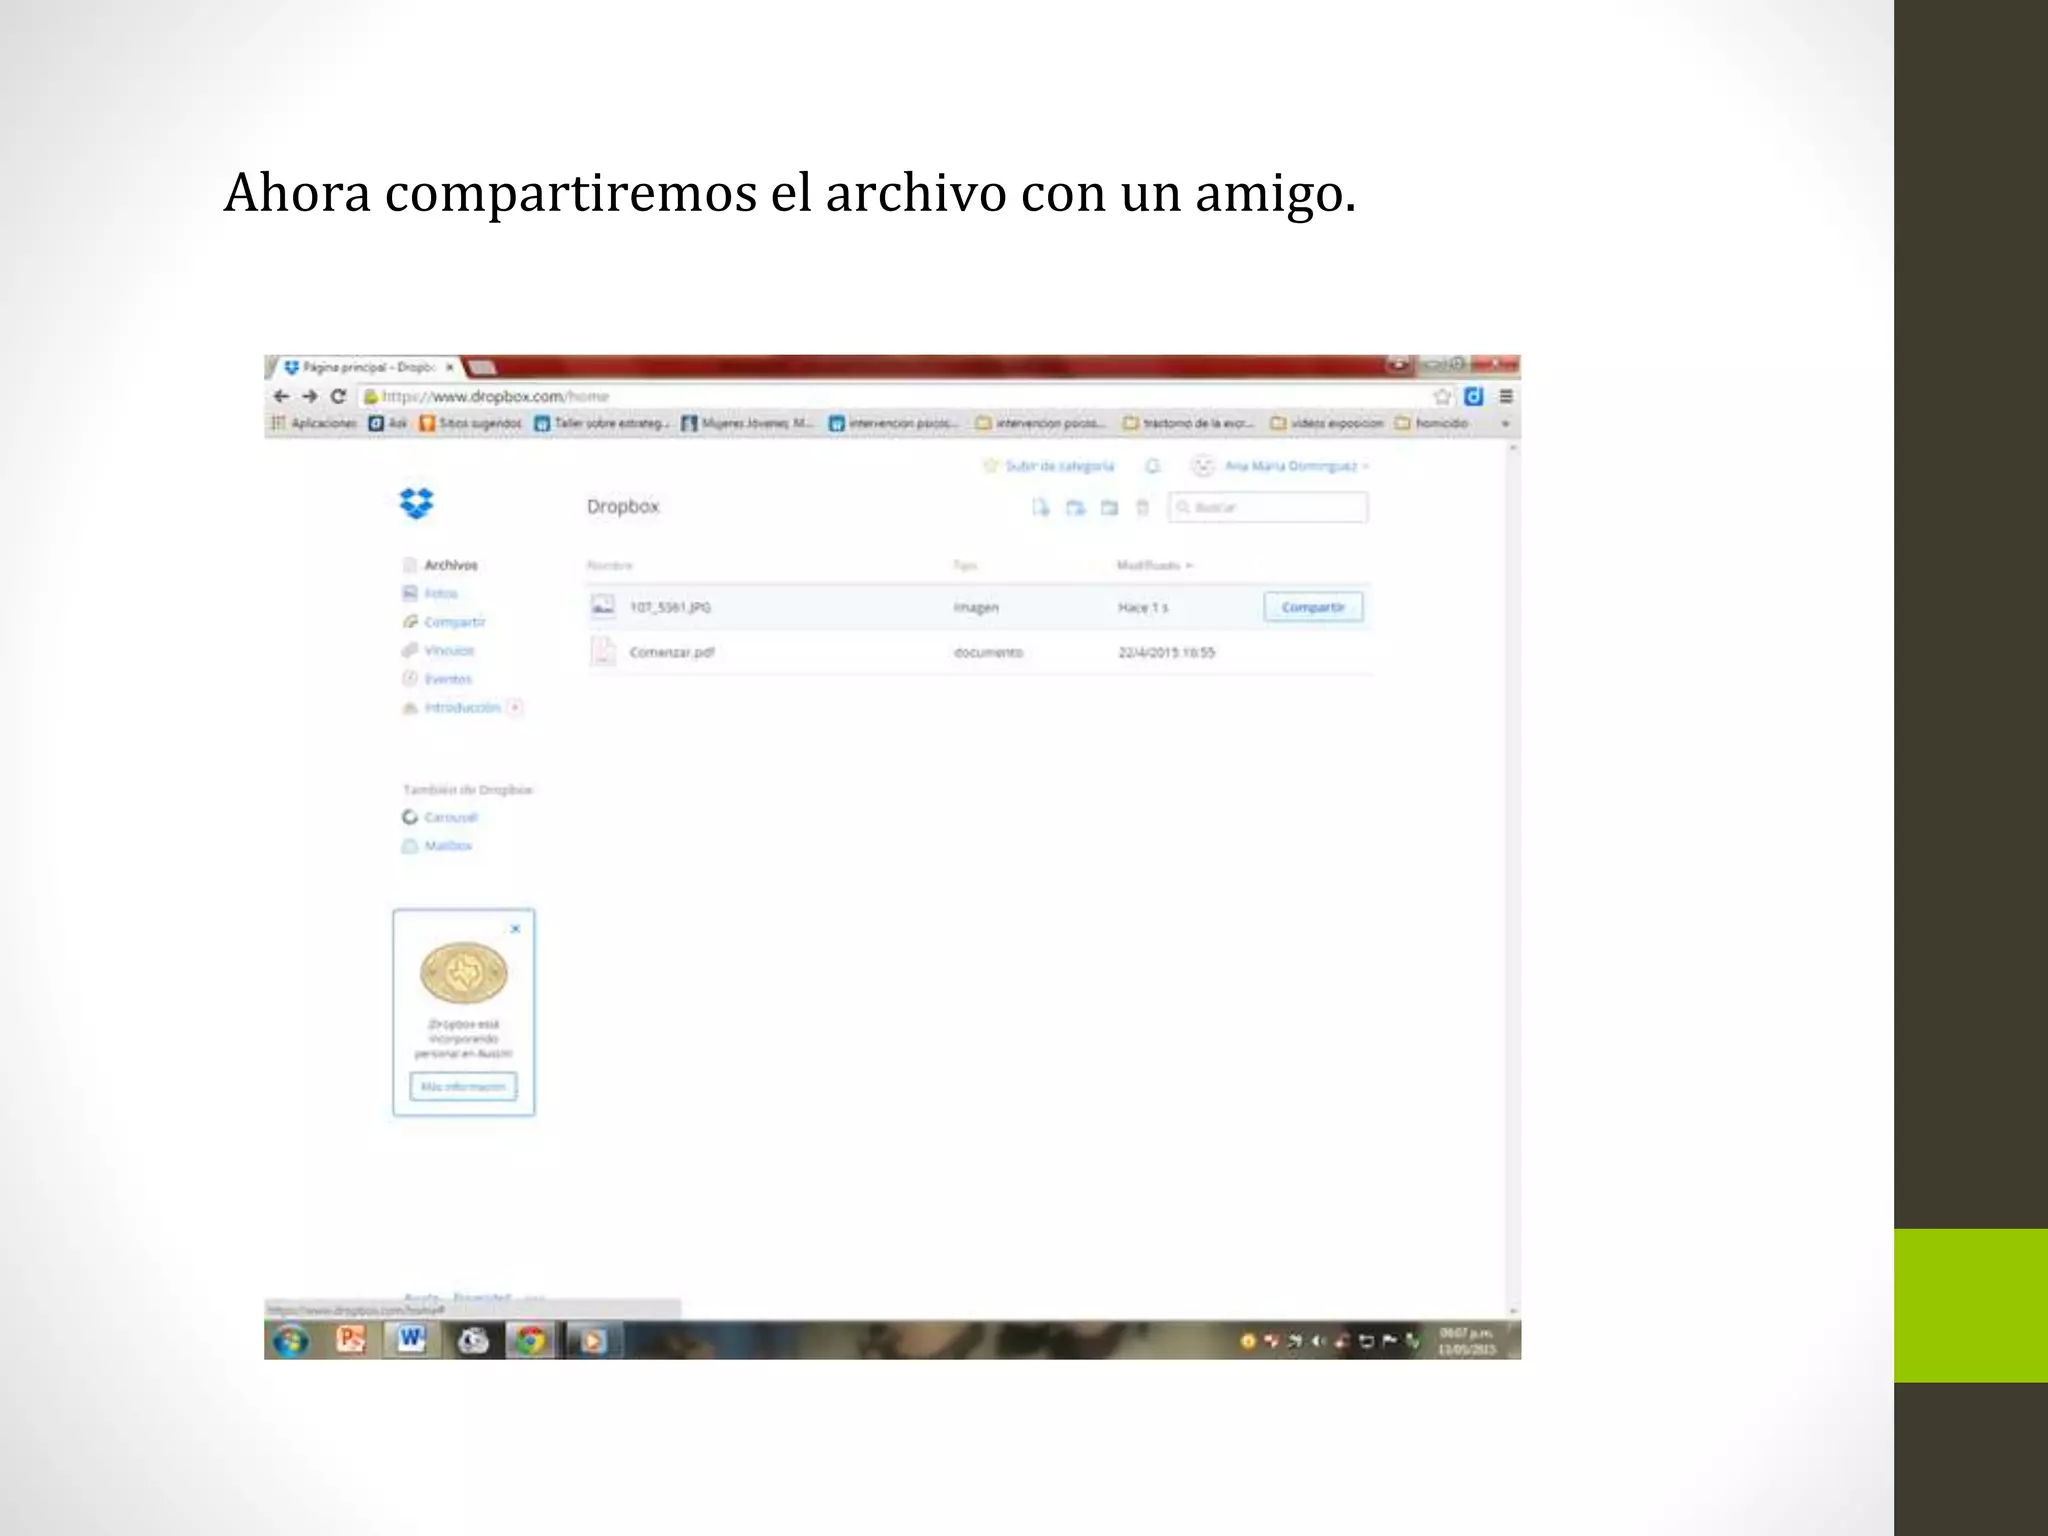Click the Nombre column header

tap(609, 565)
